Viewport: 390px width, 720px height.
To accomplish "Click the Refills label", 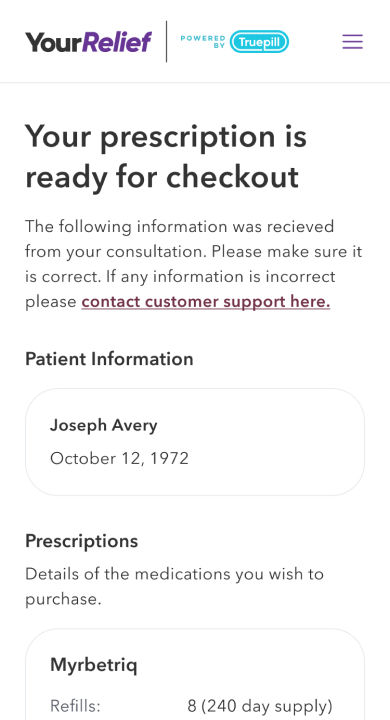I will click(x=75, y=705).
